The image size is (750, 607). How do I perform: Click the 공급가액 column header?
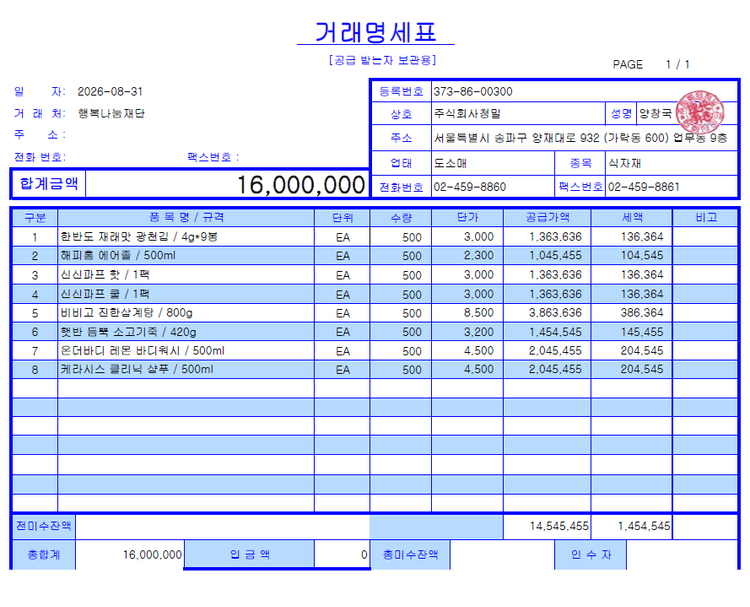coord(547,218)
